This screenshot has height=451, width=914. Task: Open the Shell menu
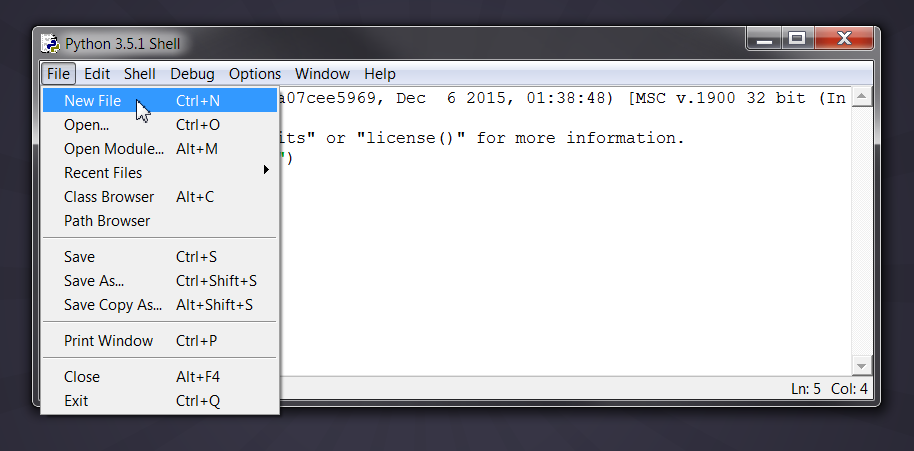click(139, 74)
